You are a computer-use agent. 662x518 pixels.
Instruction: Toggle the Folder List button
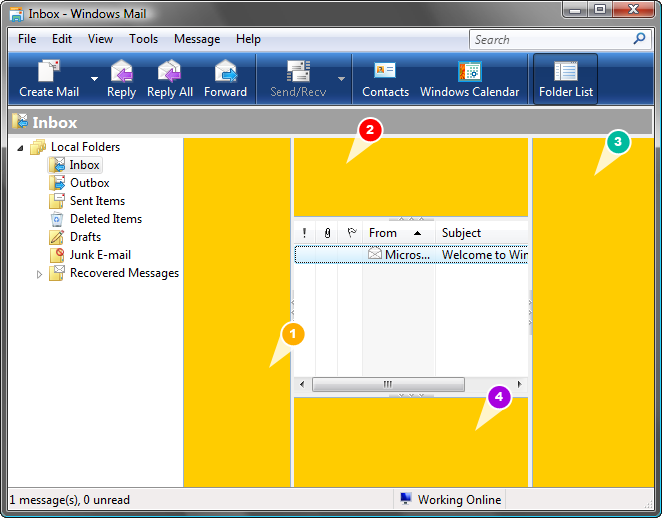[x=566, y=79]
